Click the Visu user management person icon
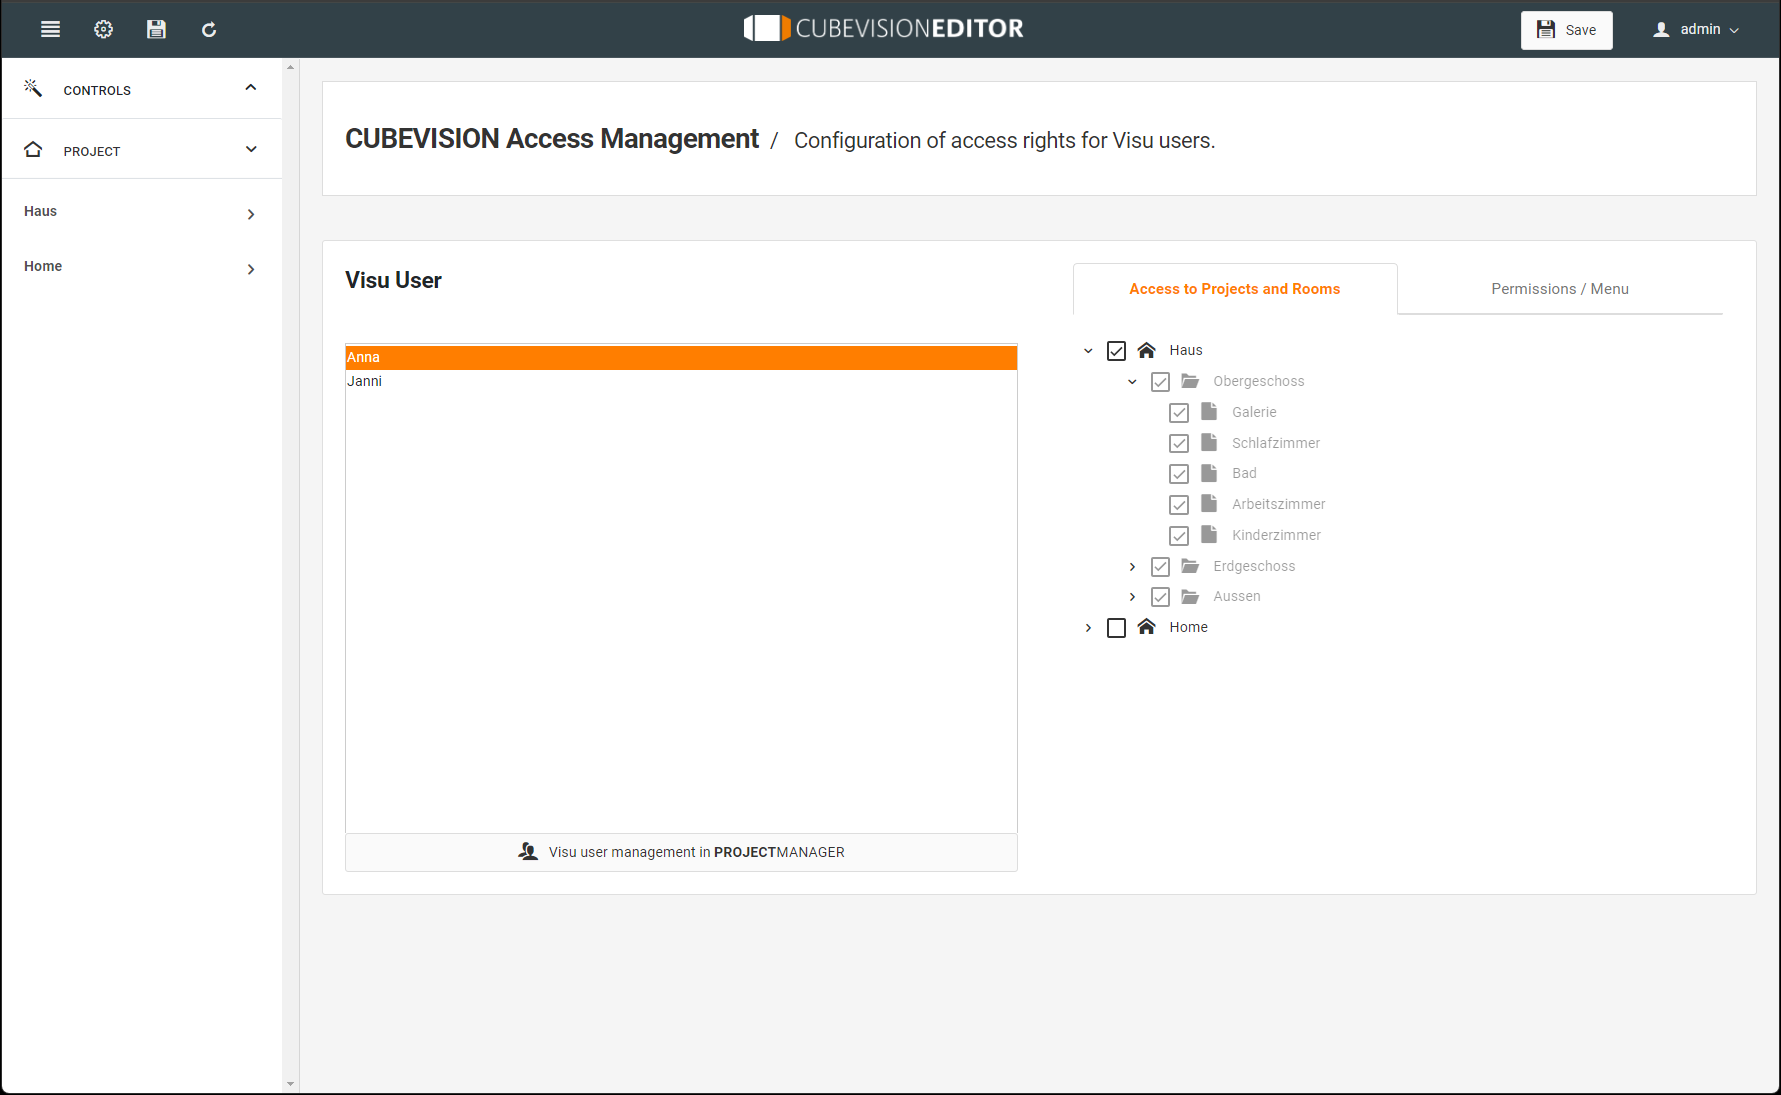 528,851
